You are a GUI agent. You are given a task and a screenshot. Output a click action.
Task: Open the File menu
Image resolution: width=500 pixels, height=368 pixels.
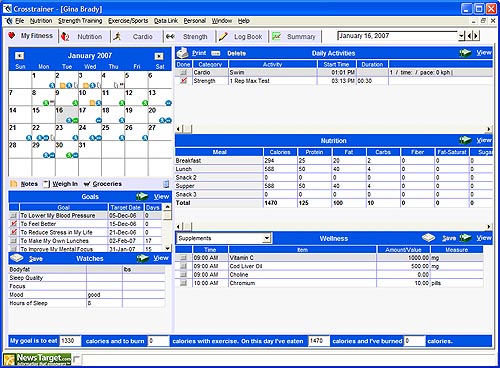pos(20,21)
